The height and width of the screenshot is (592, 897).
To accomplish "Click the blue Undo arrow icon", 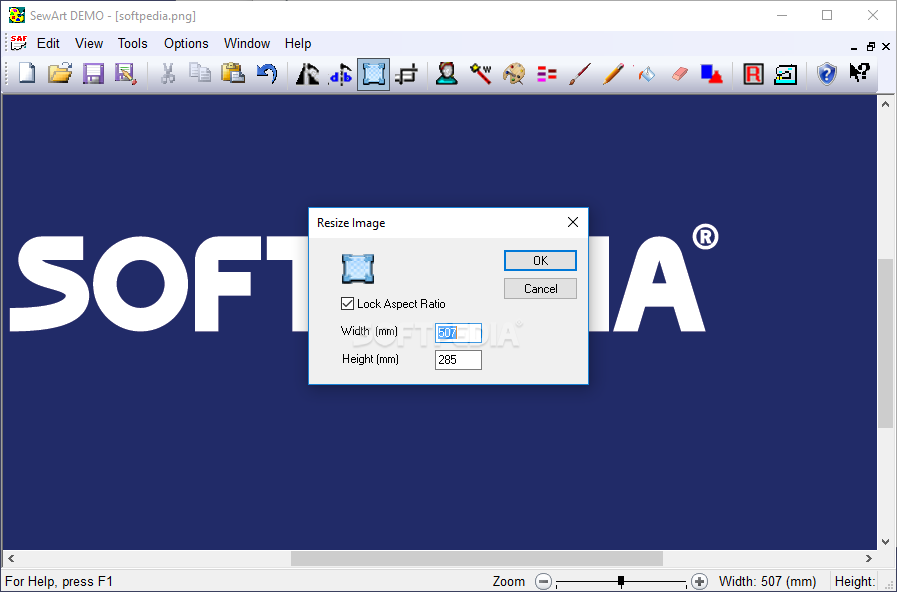I will point(267,73).
